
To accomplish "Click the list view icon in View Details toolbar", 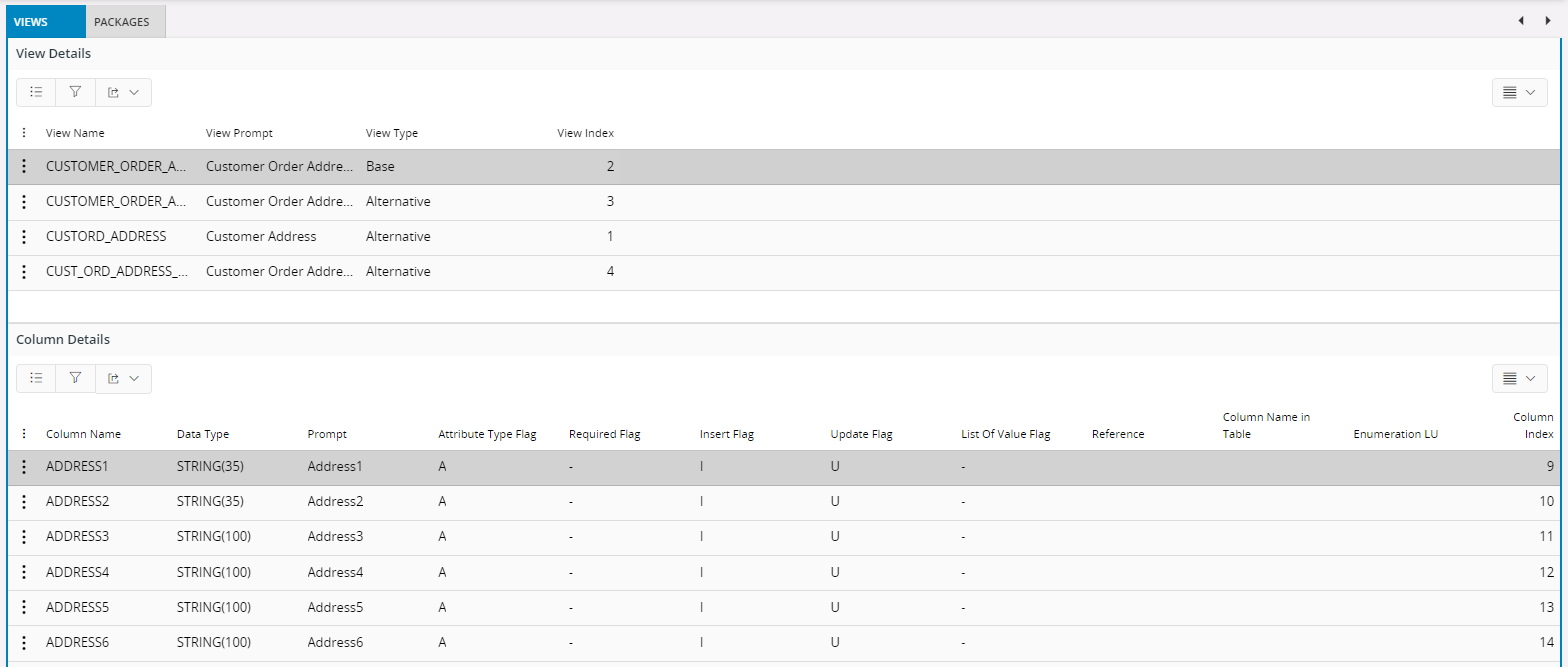I will (x=36, y=92).
